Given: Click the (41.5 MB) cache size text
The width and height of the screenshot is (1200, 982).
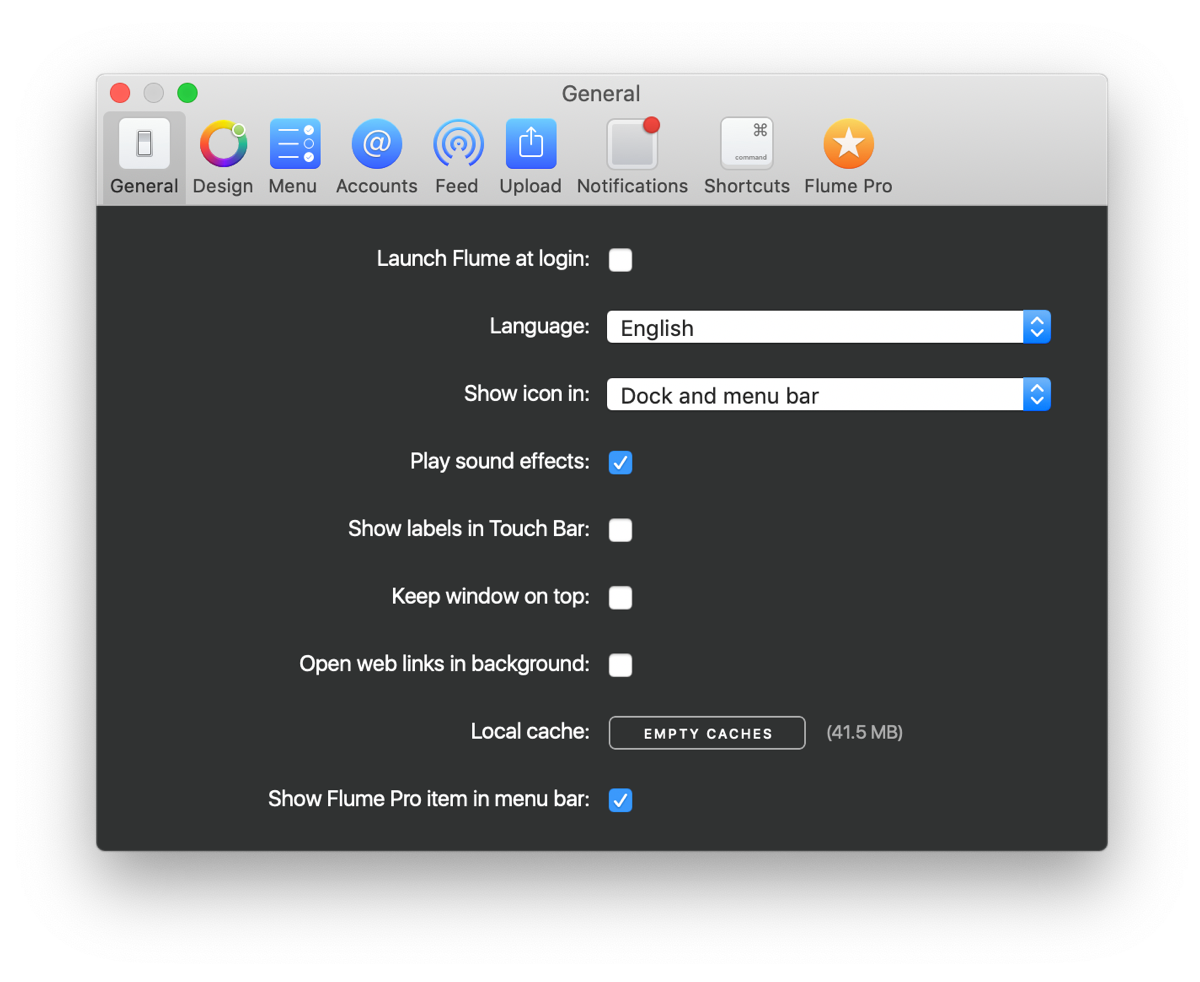Looking at the screenshot, I should (864, 733).
